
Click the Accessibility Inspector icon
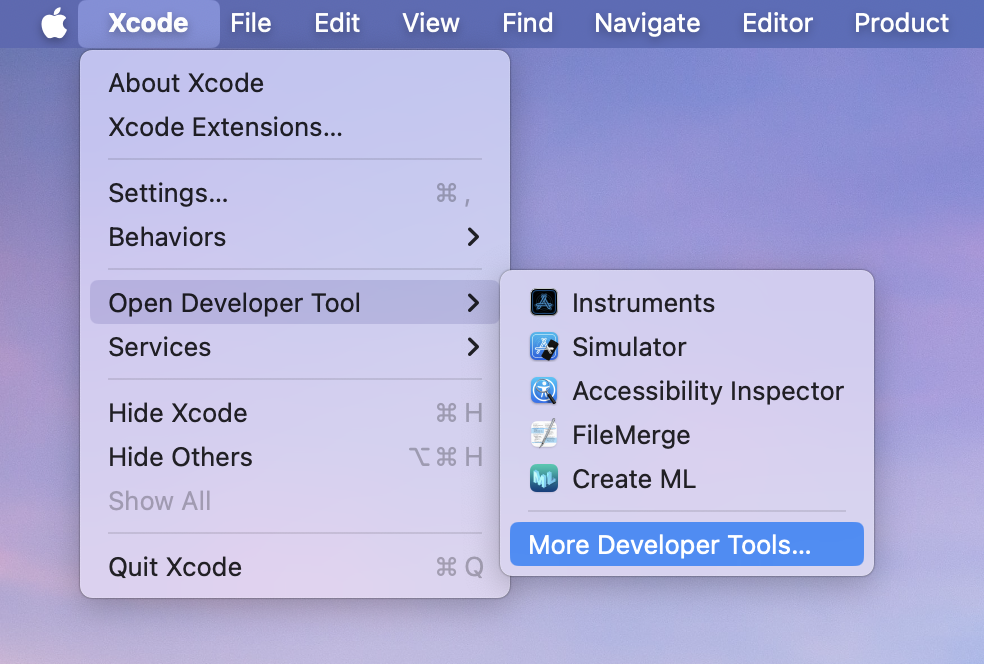tap(543, 391)
